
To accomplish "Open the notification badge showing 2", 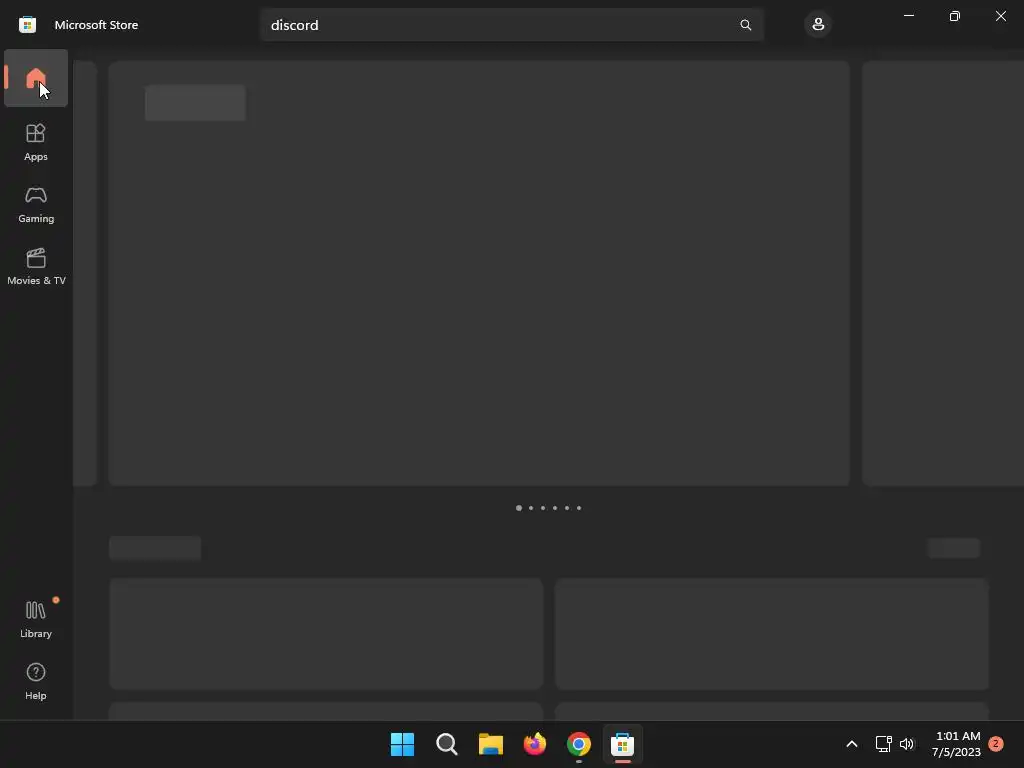I will tap(996, 744).
